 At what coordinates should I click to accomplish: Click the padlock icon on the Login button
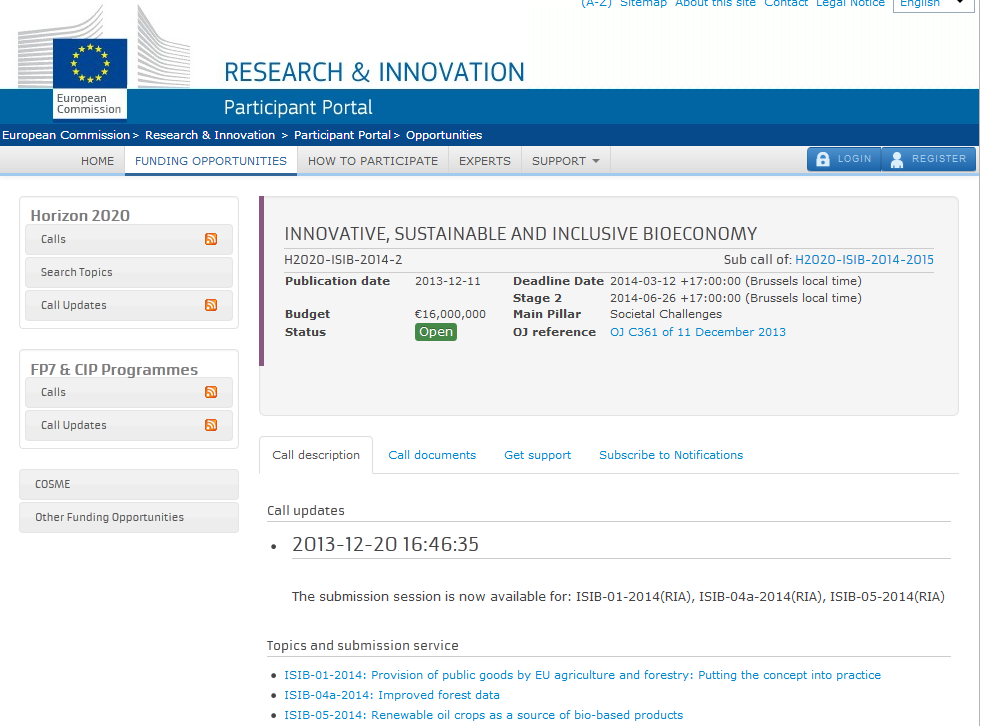tap(823, 159)
